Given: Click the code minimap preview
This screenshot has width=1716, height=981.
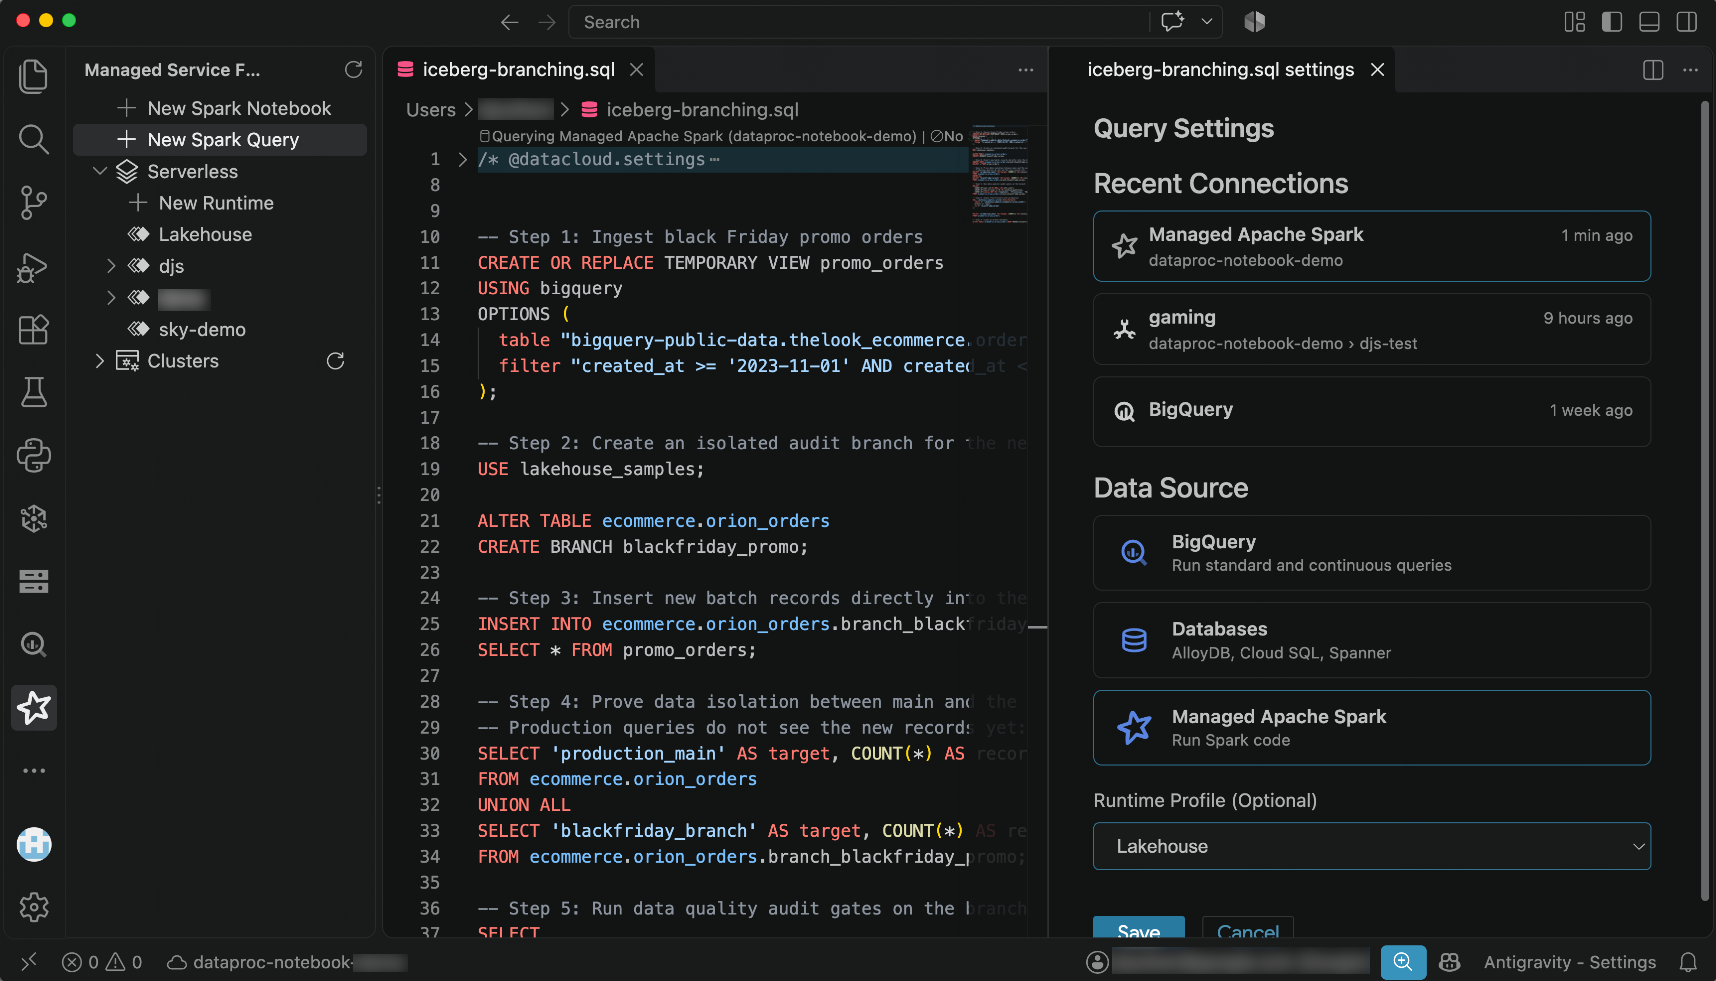Looking at the screenshot, I should click(x=999, y=173).
